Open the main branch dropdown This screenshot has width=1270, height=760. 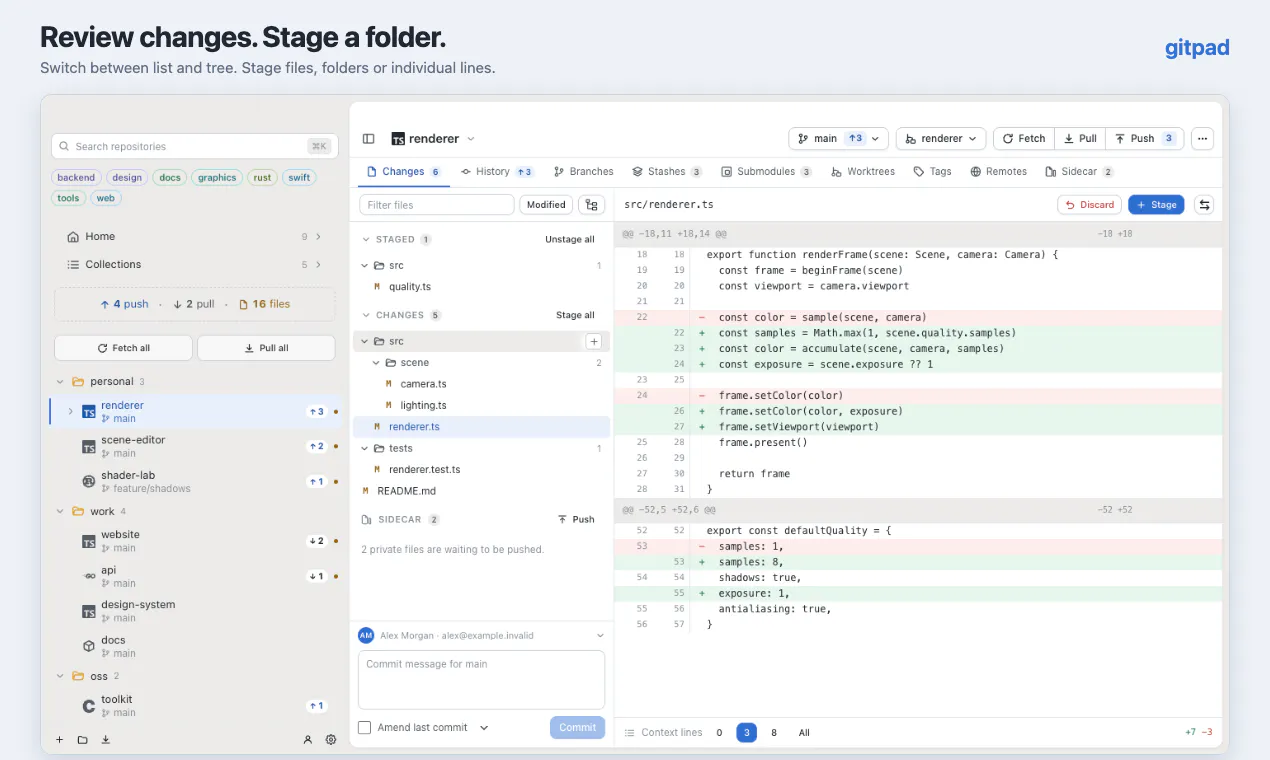pos(839,139)
